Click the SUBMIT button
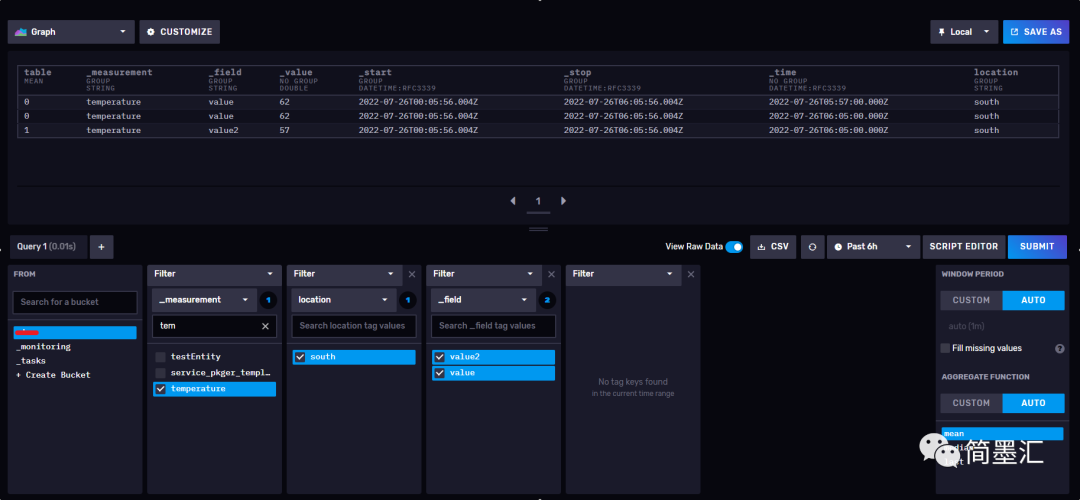Screen dimensions: 1080x500 pyautogui.click(x=1037, y=247)
